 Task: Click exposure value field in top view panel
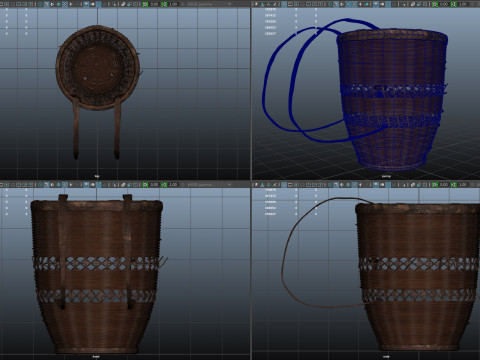coord(154,4)
